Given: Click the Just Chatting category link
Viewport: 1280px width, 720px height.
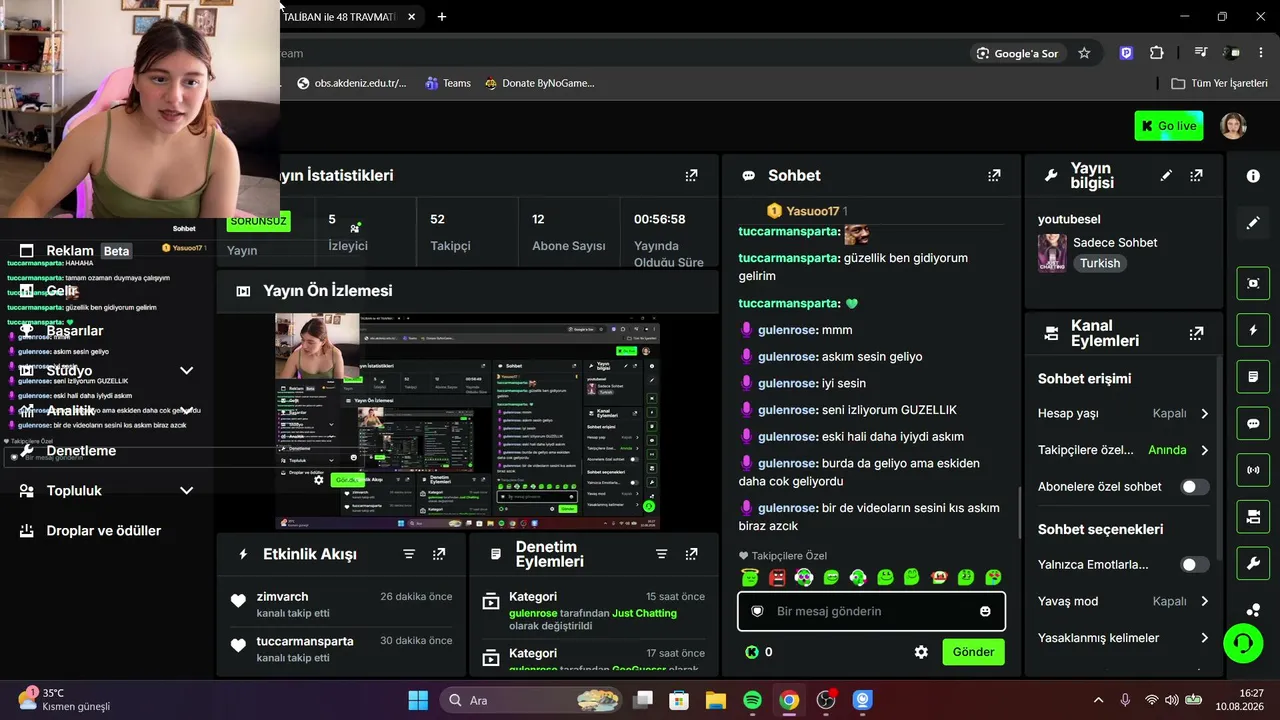Looking at the screenshot, I should [644, 613].
